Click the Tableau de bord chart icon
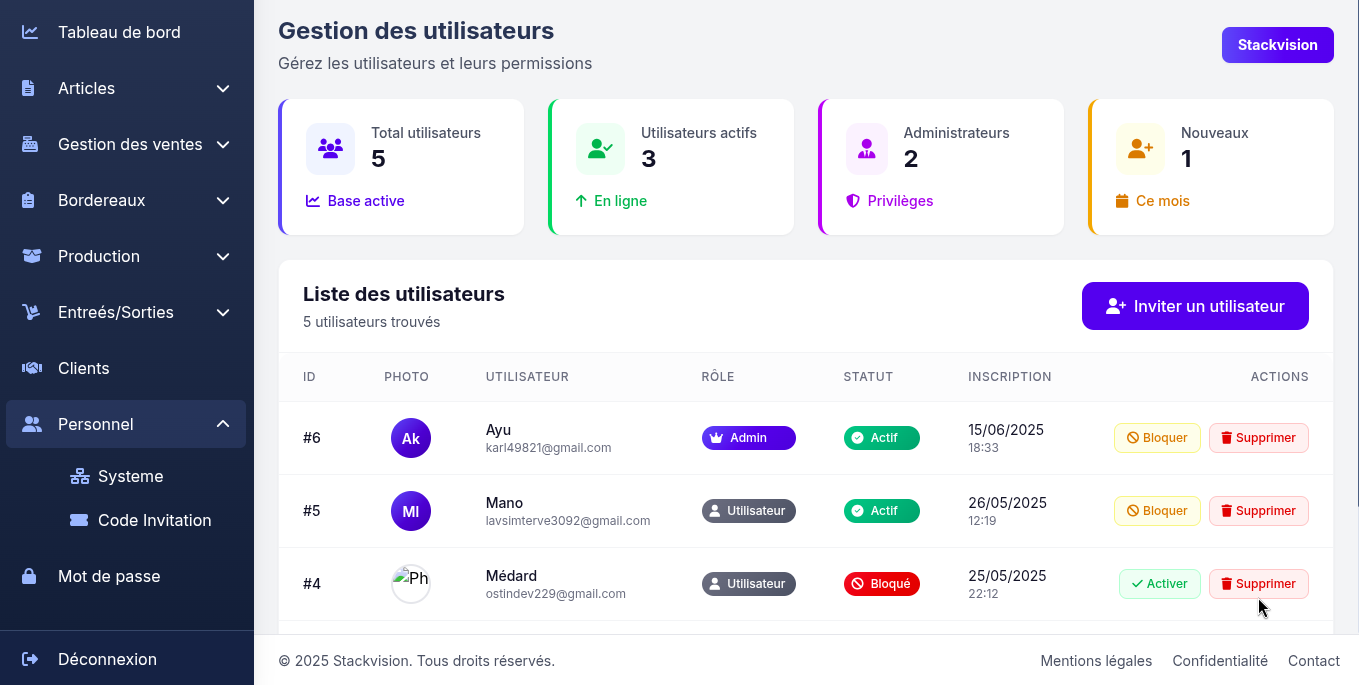This screenshot has height=685, width=1359. tap(30, 32)
